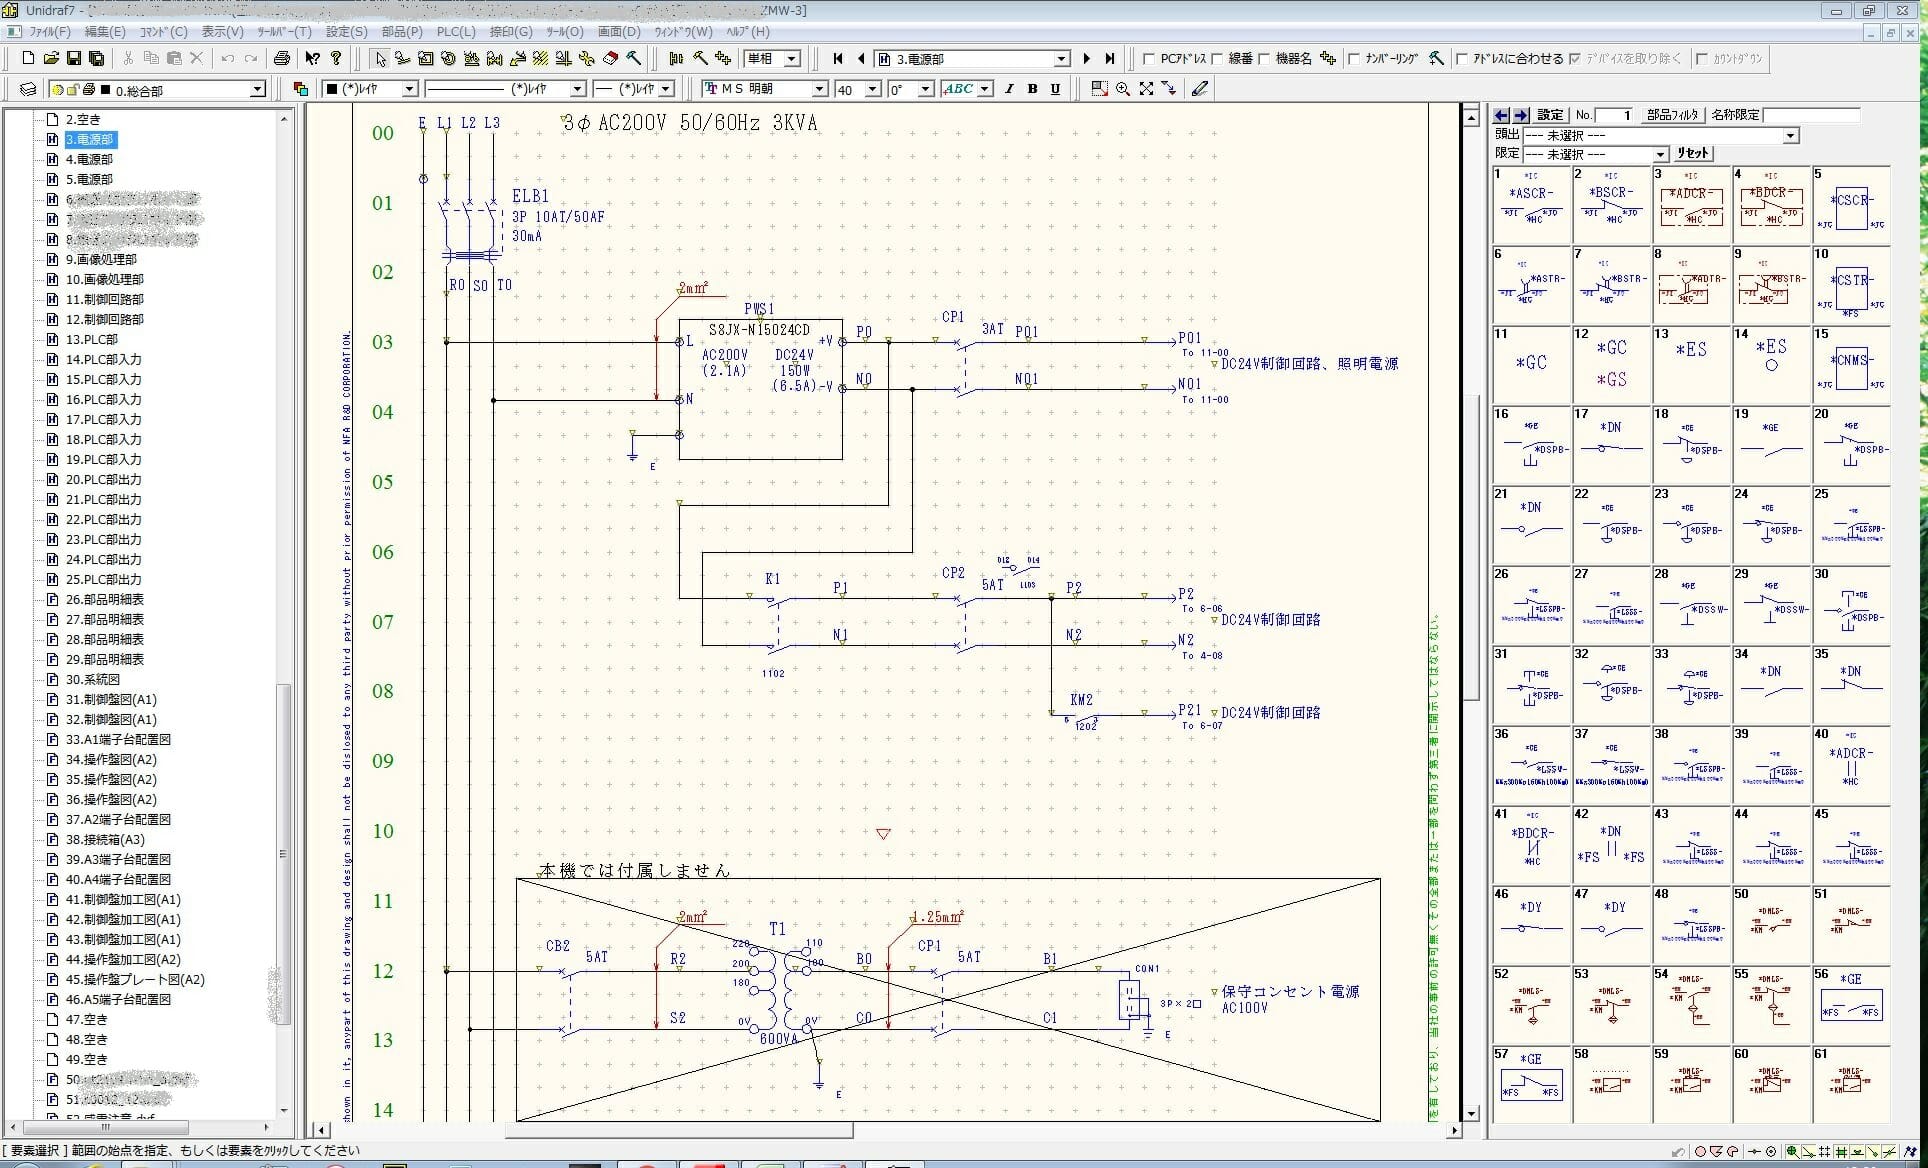Click the layers stack icon
The image size is (1928, 1168).
[28, 90]
